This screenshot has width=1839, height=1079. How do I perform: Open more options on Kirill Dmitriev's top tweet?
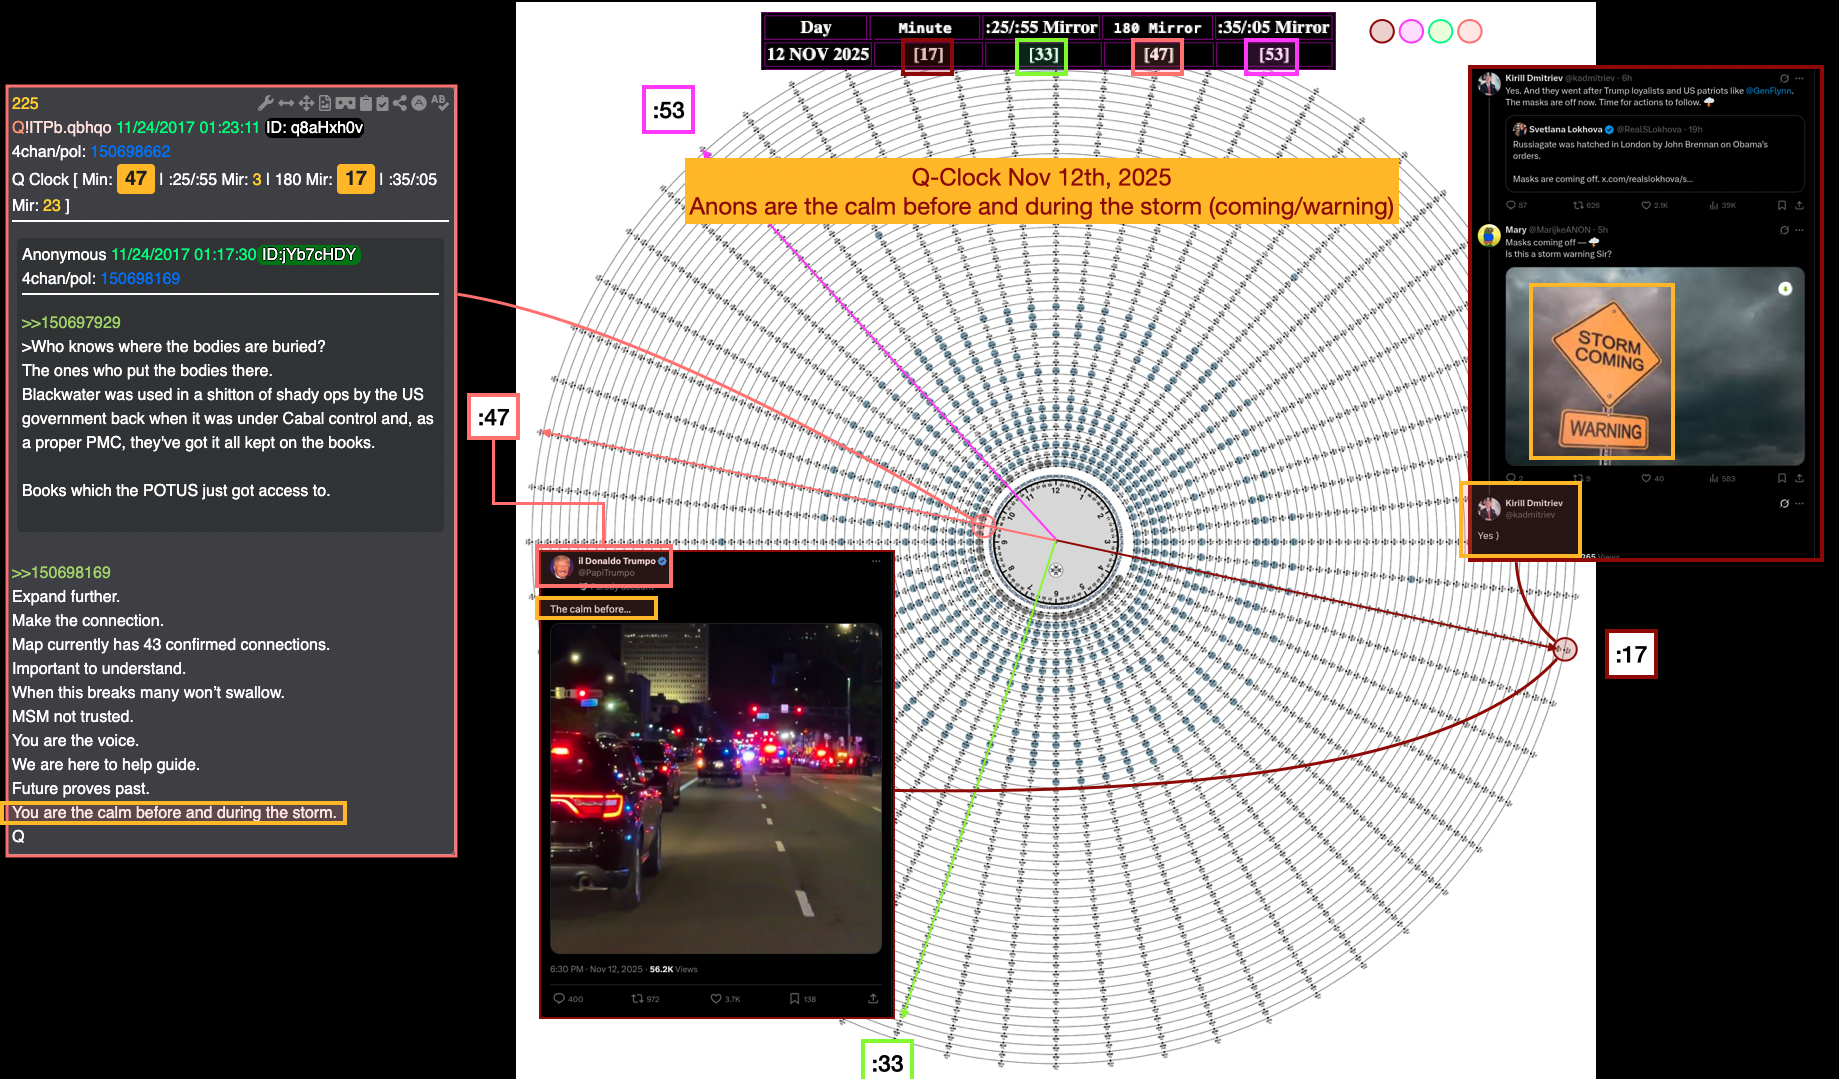pos(1799,78)
